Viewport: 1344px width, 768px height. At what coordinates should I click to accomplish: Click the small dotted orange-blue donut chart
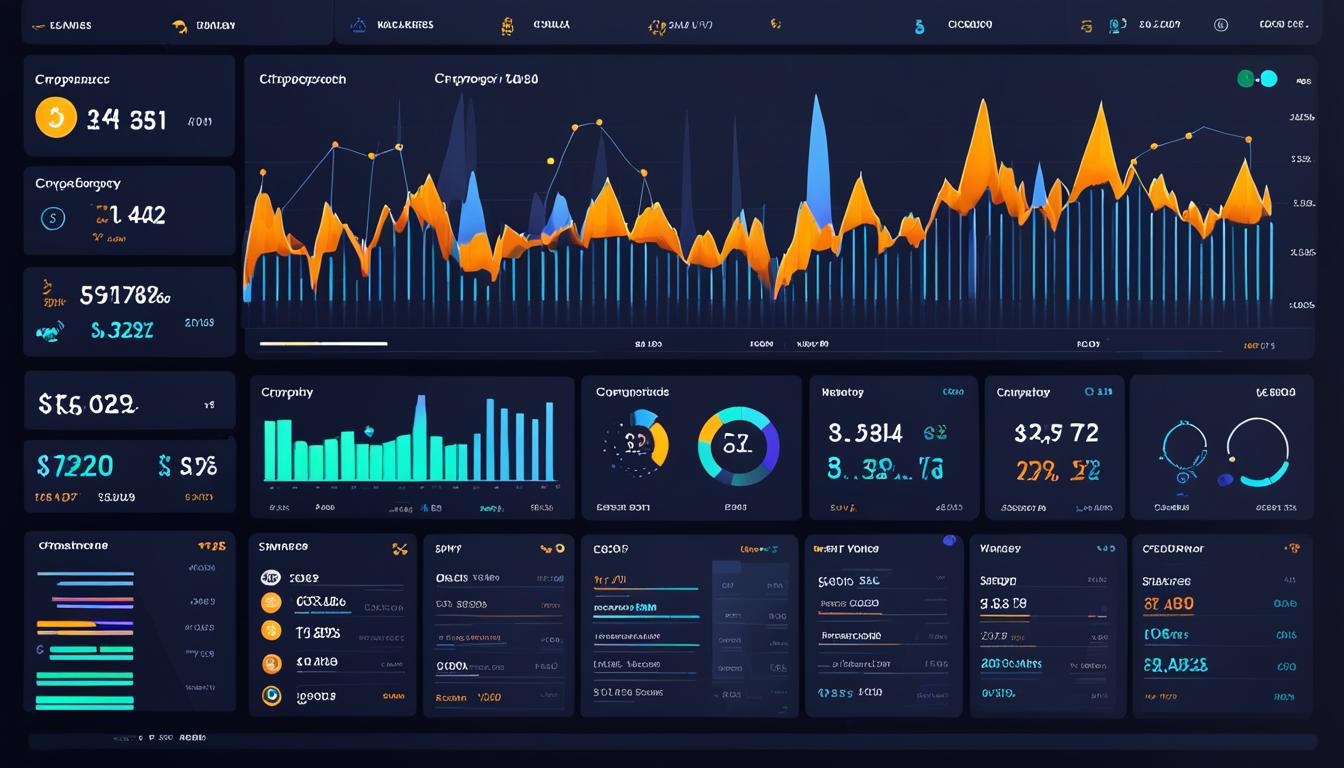tap(636, 441)
